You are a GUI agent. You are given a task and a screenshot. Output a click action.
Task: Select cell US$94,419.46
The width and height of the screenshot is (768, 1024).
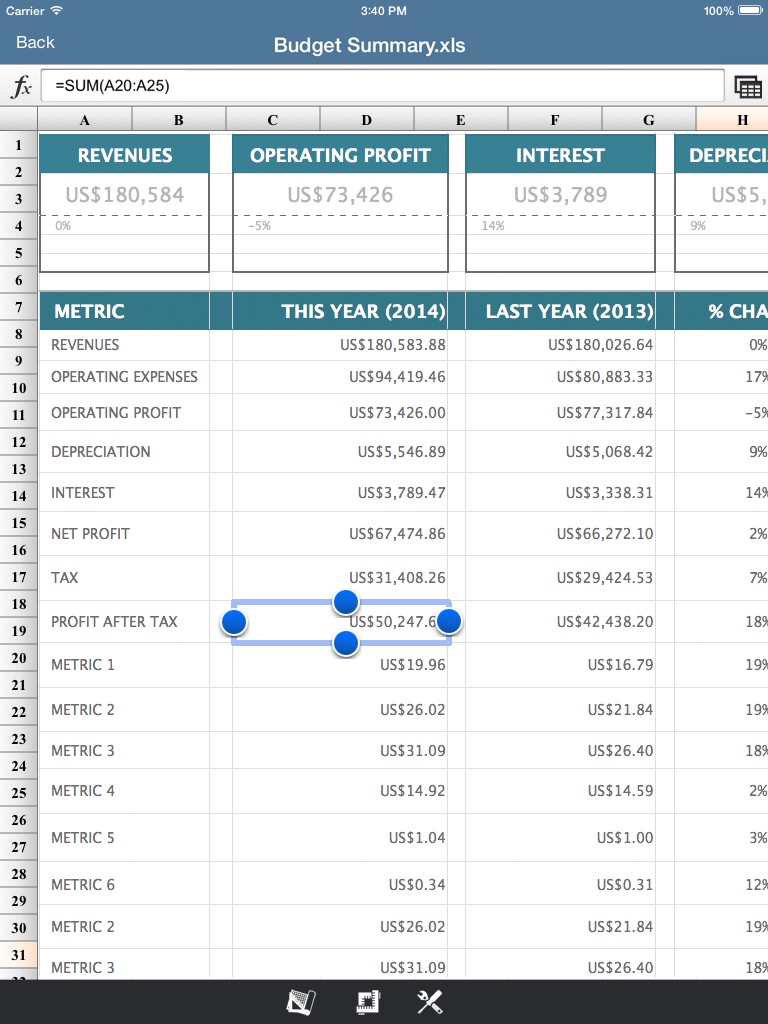click(x=397, y=377)
